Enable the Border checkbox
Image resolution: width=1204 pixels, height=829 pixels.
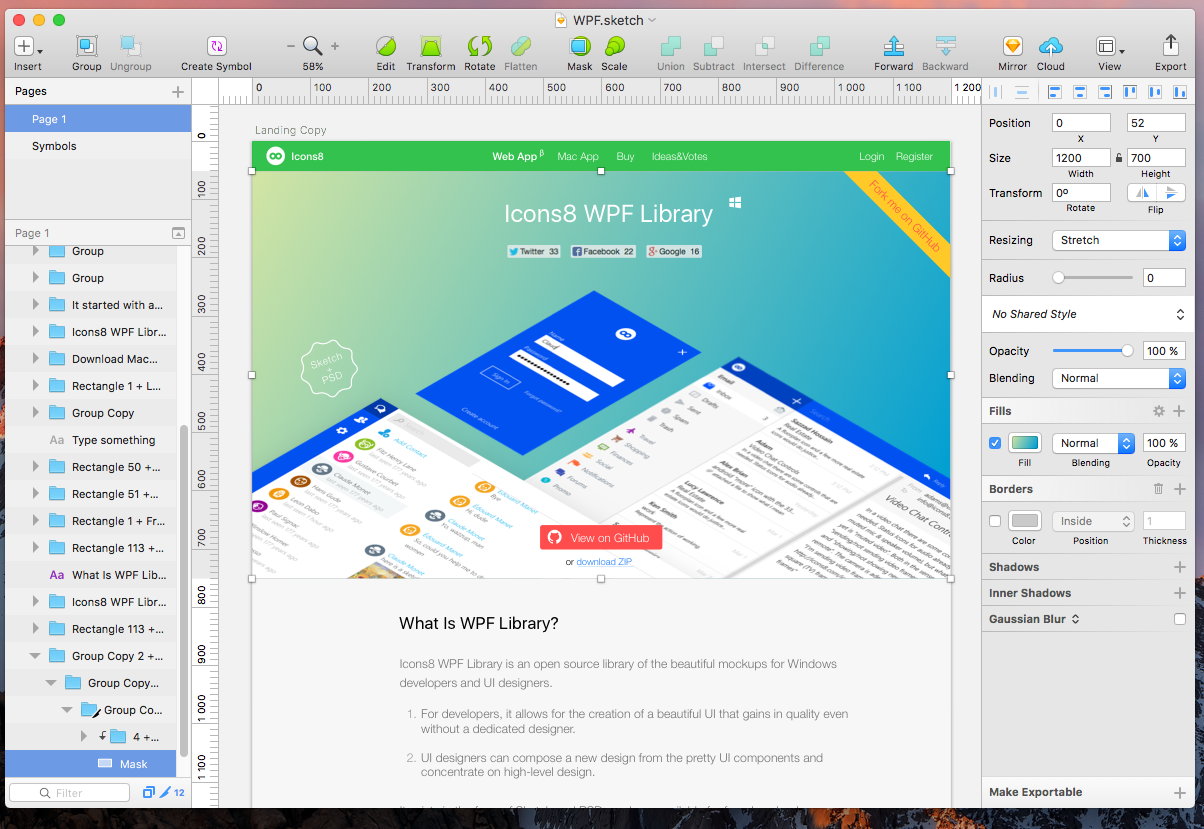point(995,521)
